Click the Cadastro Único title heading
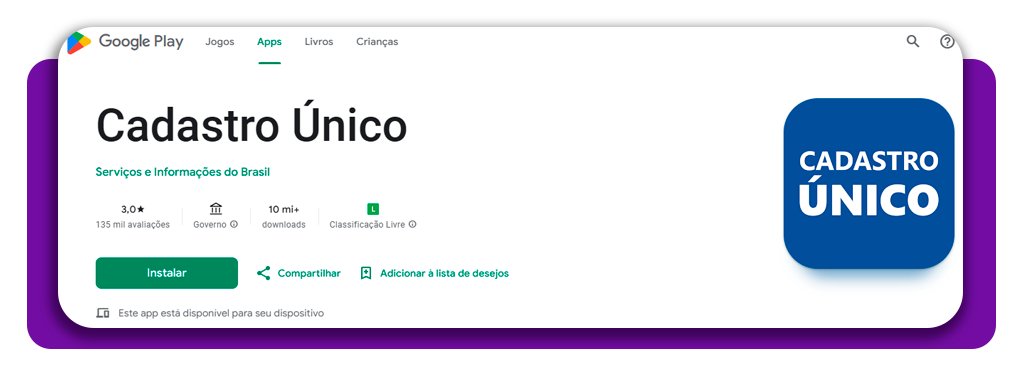Viewport: 1024px width, 387px height. click(x=251, y=125)
